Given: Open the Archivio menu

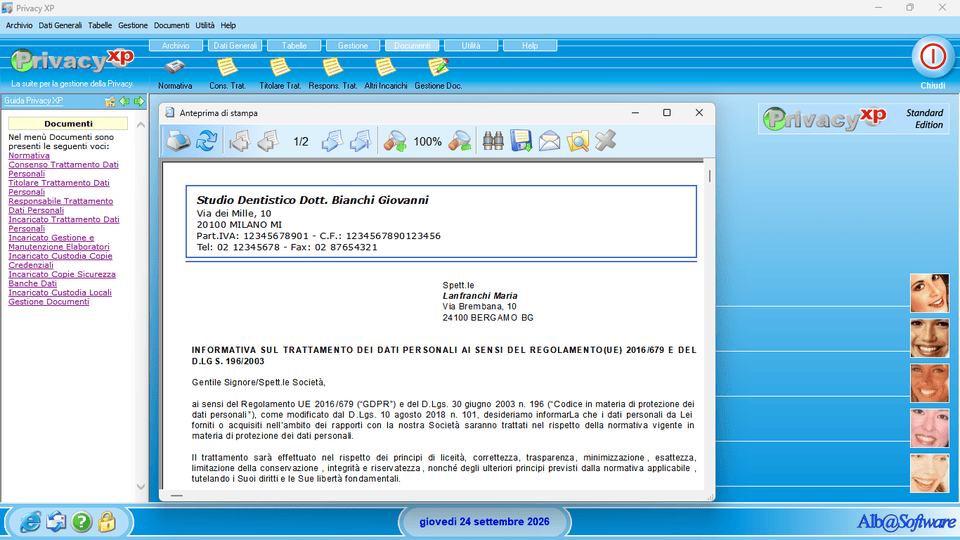Looking at the screenshot, I should pyautogui.click(x=19, y=25).
